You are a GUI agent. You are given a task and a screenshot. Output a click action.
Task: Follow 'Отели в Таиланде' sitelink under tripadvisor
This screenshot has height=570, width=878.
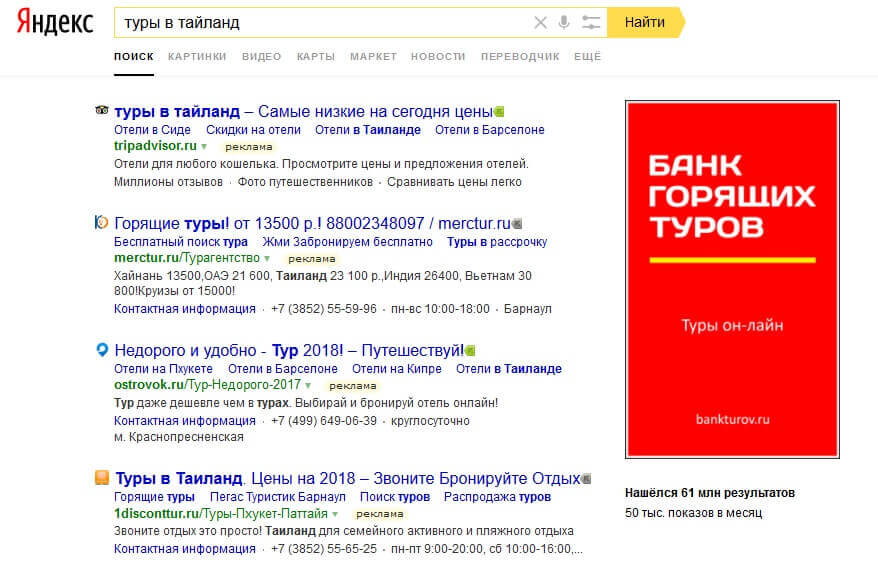[367, 130]
